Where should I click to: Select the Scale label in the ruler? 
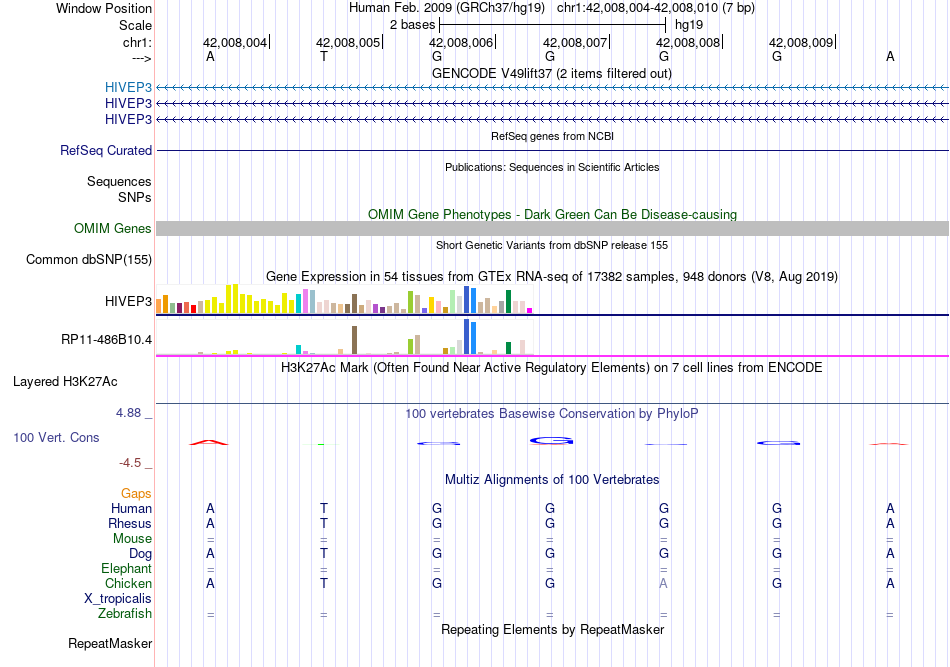click(135, 25)
